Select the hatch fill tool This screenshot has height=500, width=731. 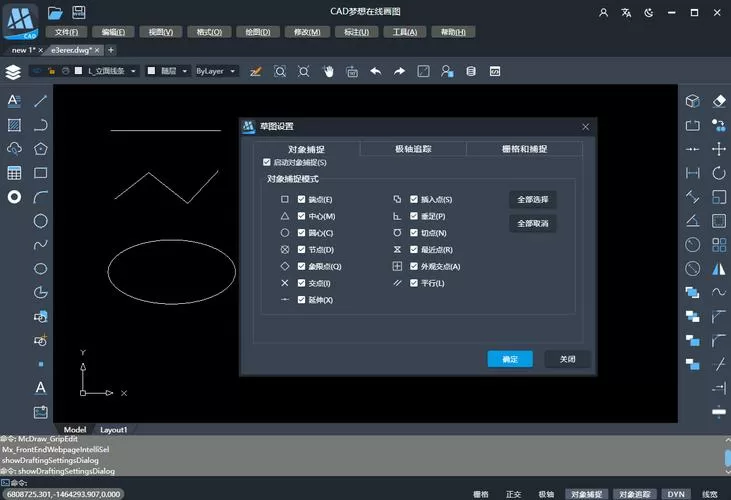[x=14, y=125]
